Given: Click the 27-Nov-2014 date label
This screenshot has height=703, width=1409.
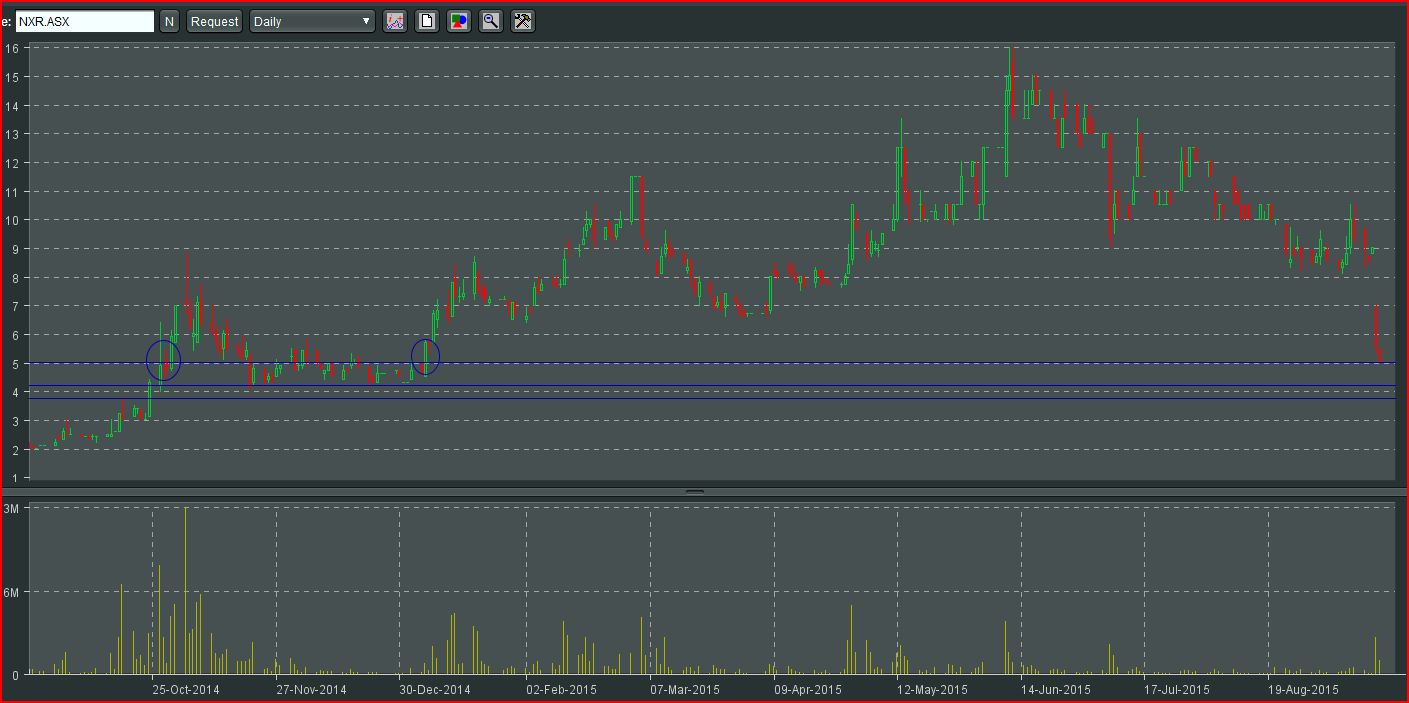Looking at the screenshot, I should click(x=311, y=690).
